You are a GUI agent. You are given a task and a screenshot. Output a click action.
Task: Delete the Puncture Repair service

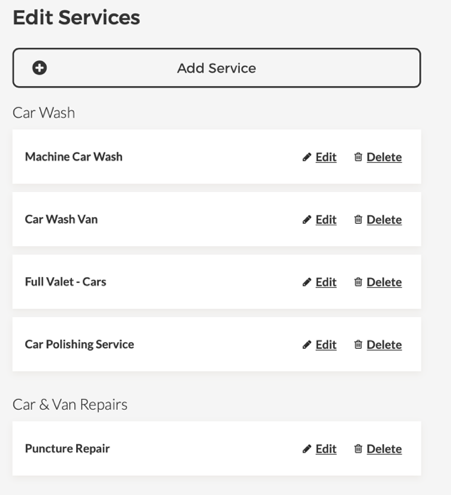(384, 449)
